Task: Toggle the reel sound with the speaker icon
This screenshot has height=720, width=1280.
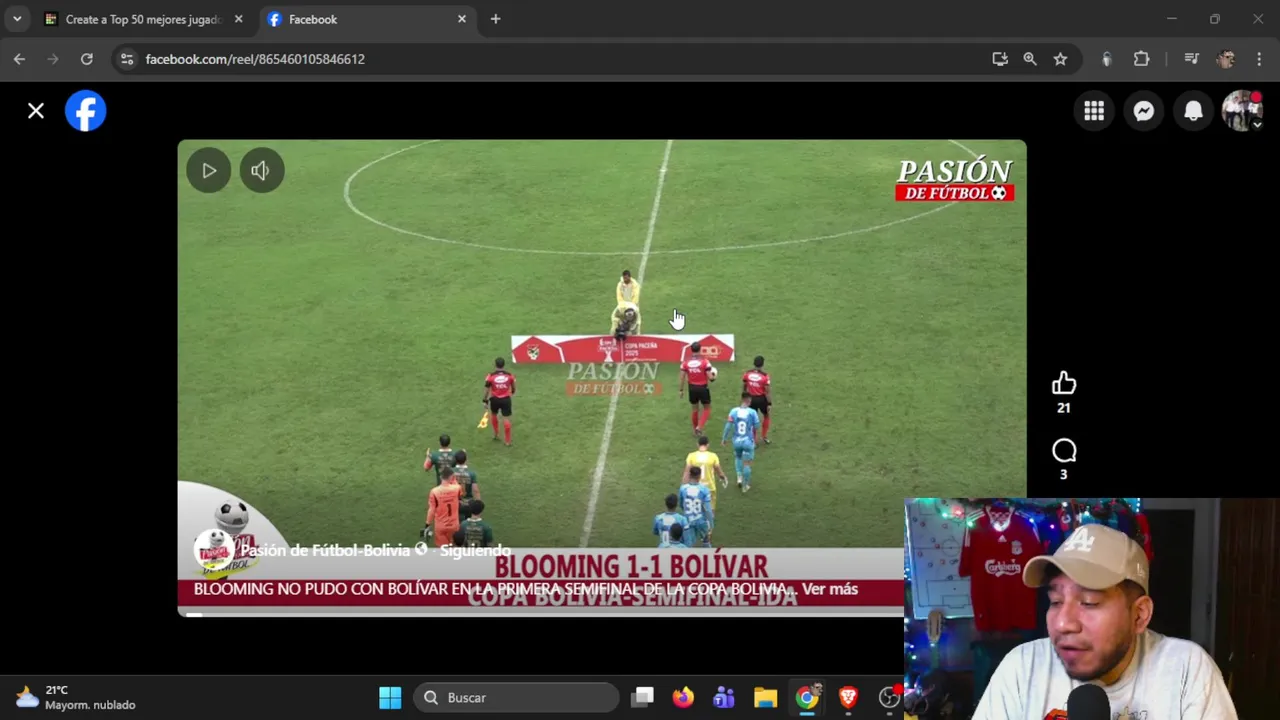Action: point(261,171)
